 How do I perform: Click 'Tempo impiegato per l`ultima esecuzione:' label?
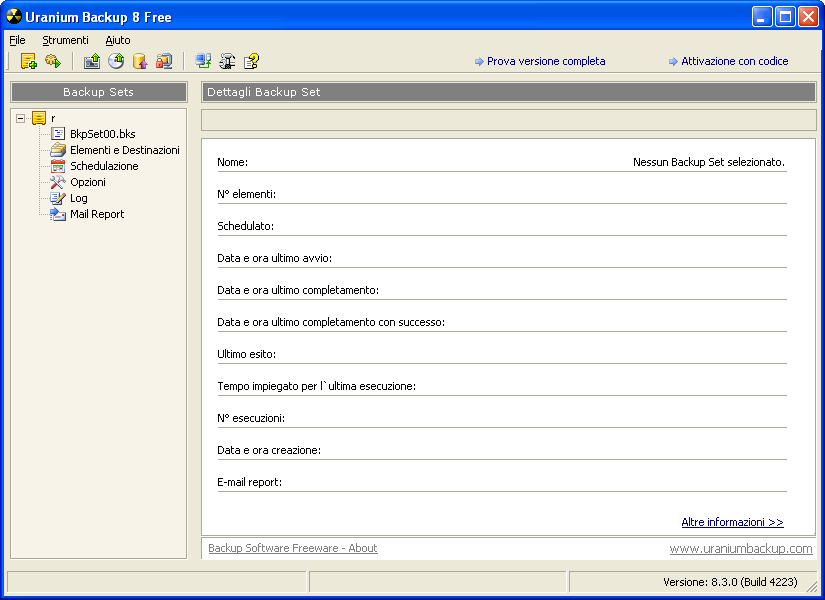point(316,386)
